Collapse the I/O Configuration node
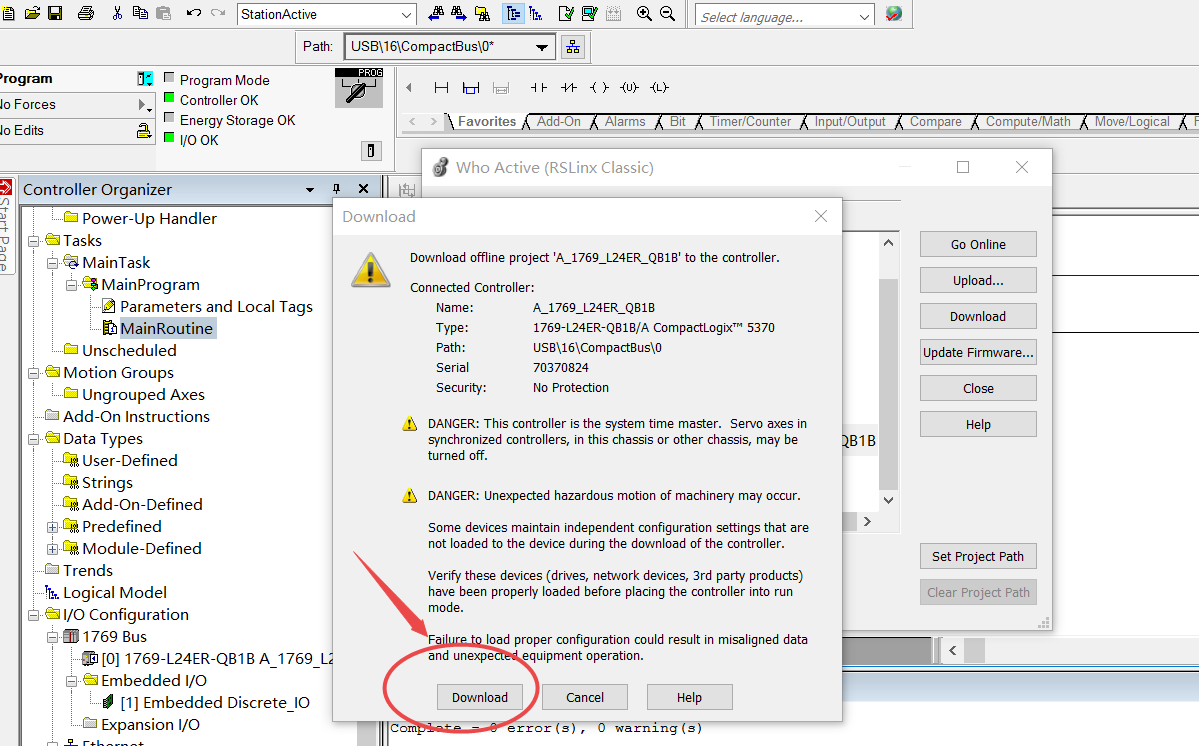This screenshot has width=1199, height=746. tap(34, 615)
